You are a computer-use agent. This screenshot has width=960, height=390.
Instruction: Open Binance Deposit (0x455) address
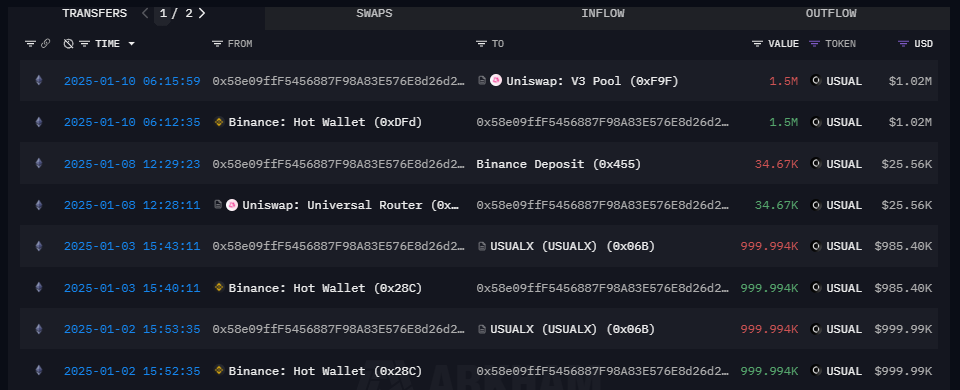tap(558, 164)
